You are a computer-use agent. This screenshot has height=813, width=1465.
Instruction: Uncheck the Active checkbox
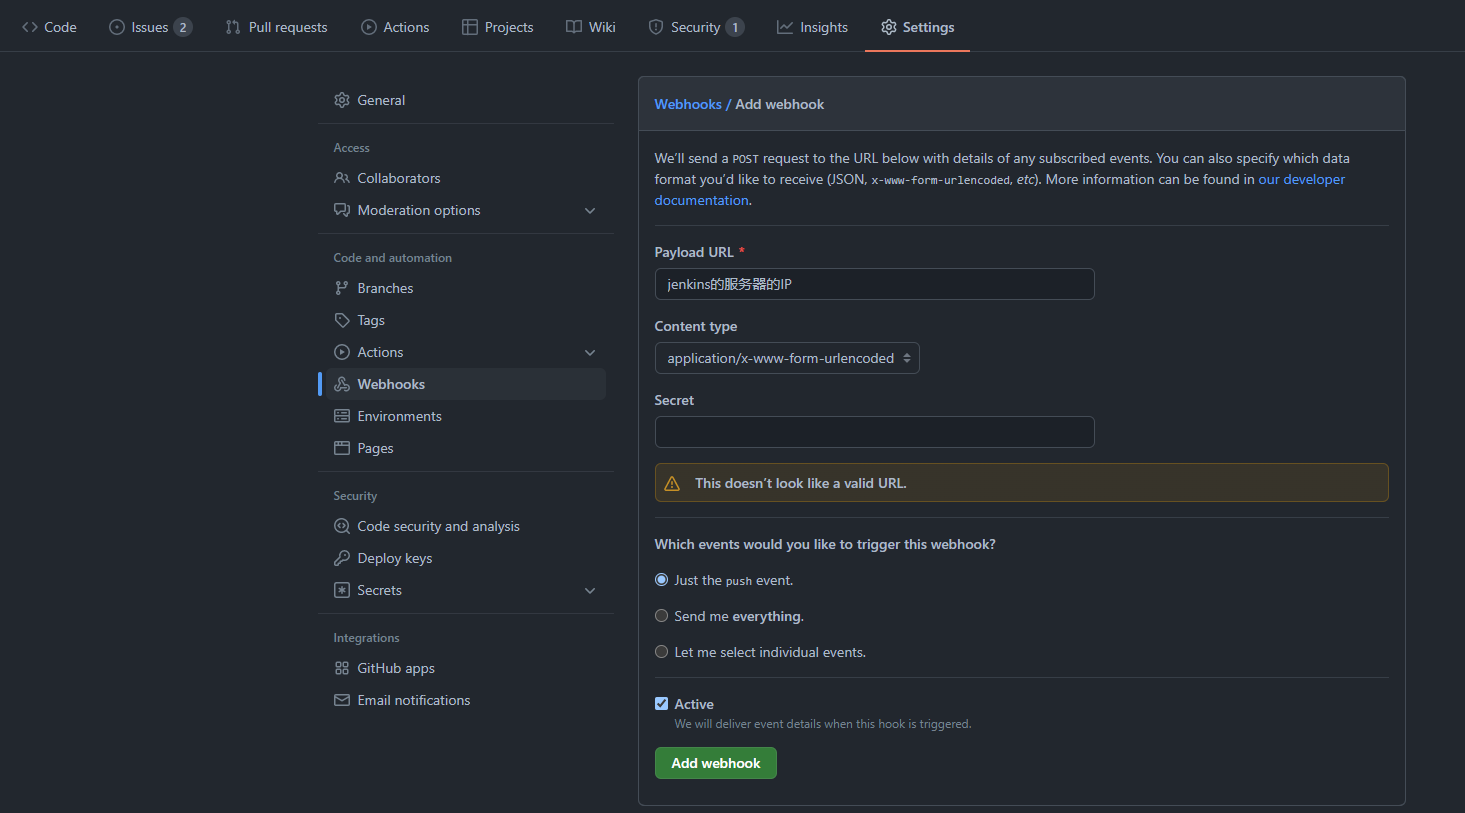tap(661, 704)
